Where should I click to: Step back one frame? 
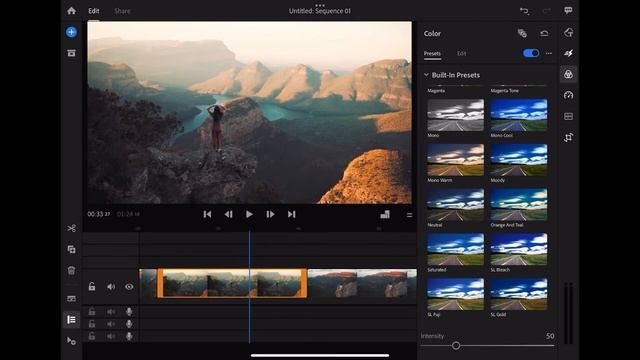point(228,214)
